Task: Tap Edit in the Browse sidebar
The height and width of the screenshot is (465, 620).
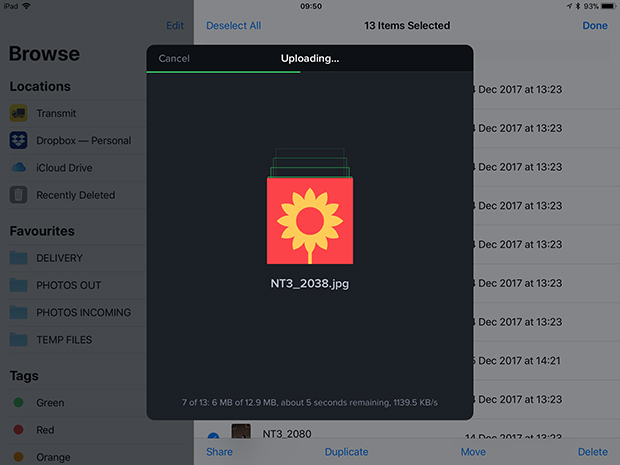Action: click(175, 26)
